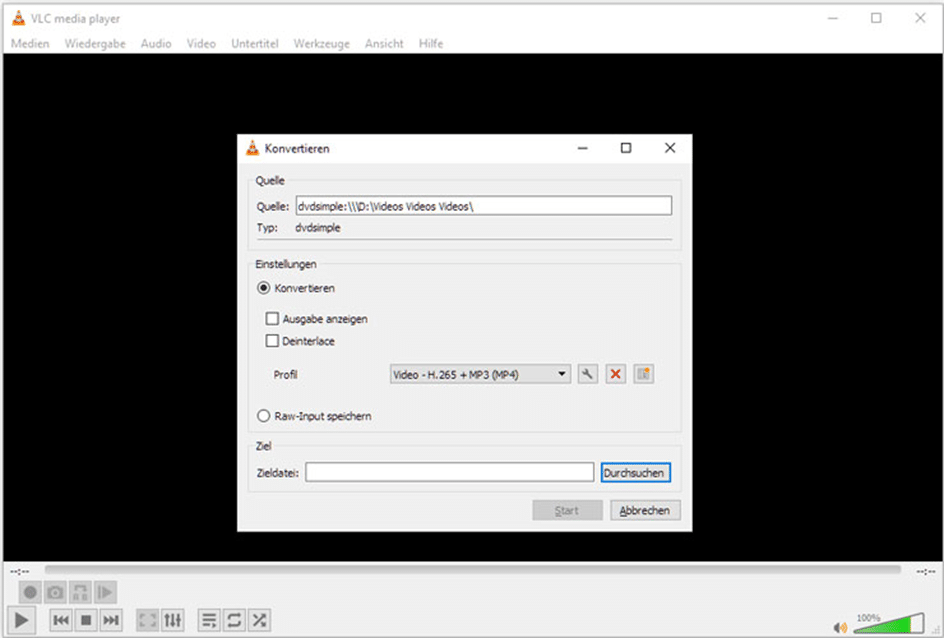
Task: Mute audio with the speaker icon
Action: click(840, 627)
